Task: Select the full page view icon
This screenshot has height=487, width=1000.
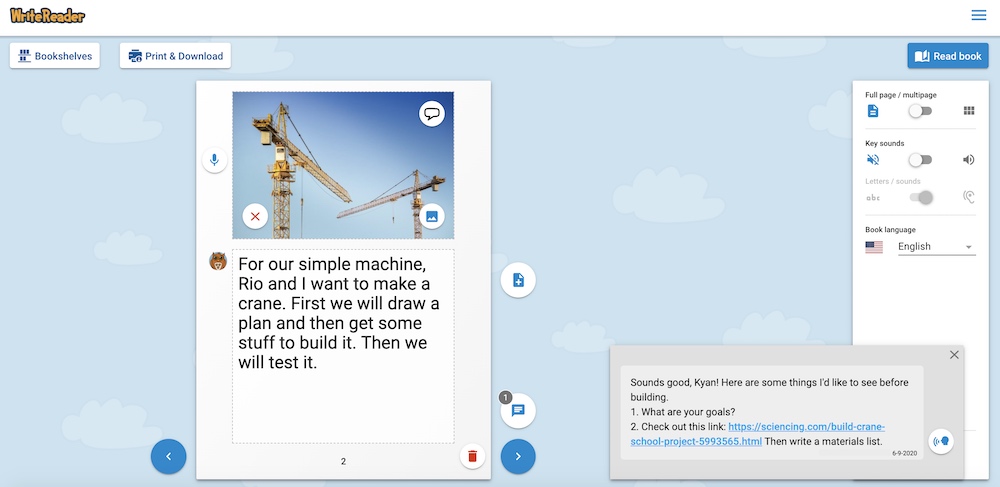Action: pyautogui.click(x=872, y=111)
